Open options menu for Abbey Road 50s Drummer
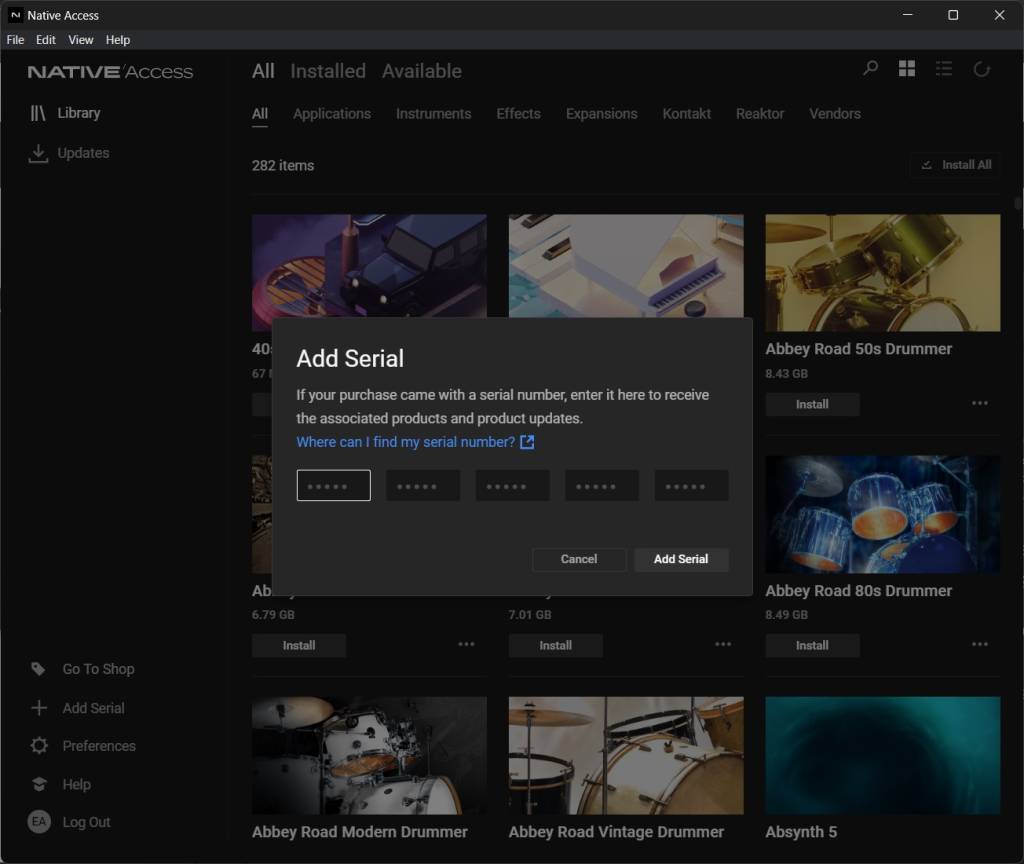This screenshot has height=864, width=1024. [980, 403]
